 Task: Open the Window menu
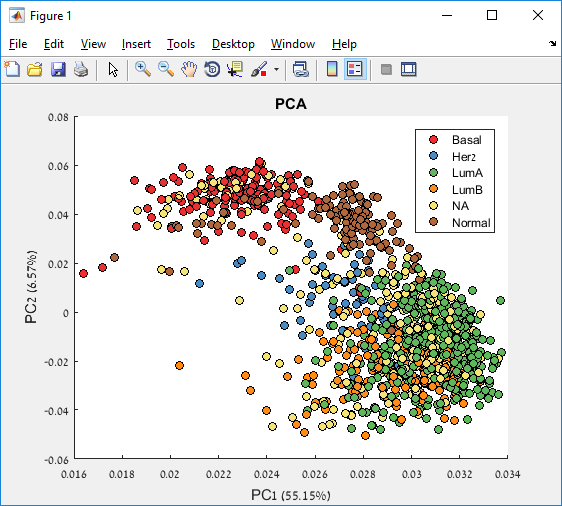tap(293, 44)
